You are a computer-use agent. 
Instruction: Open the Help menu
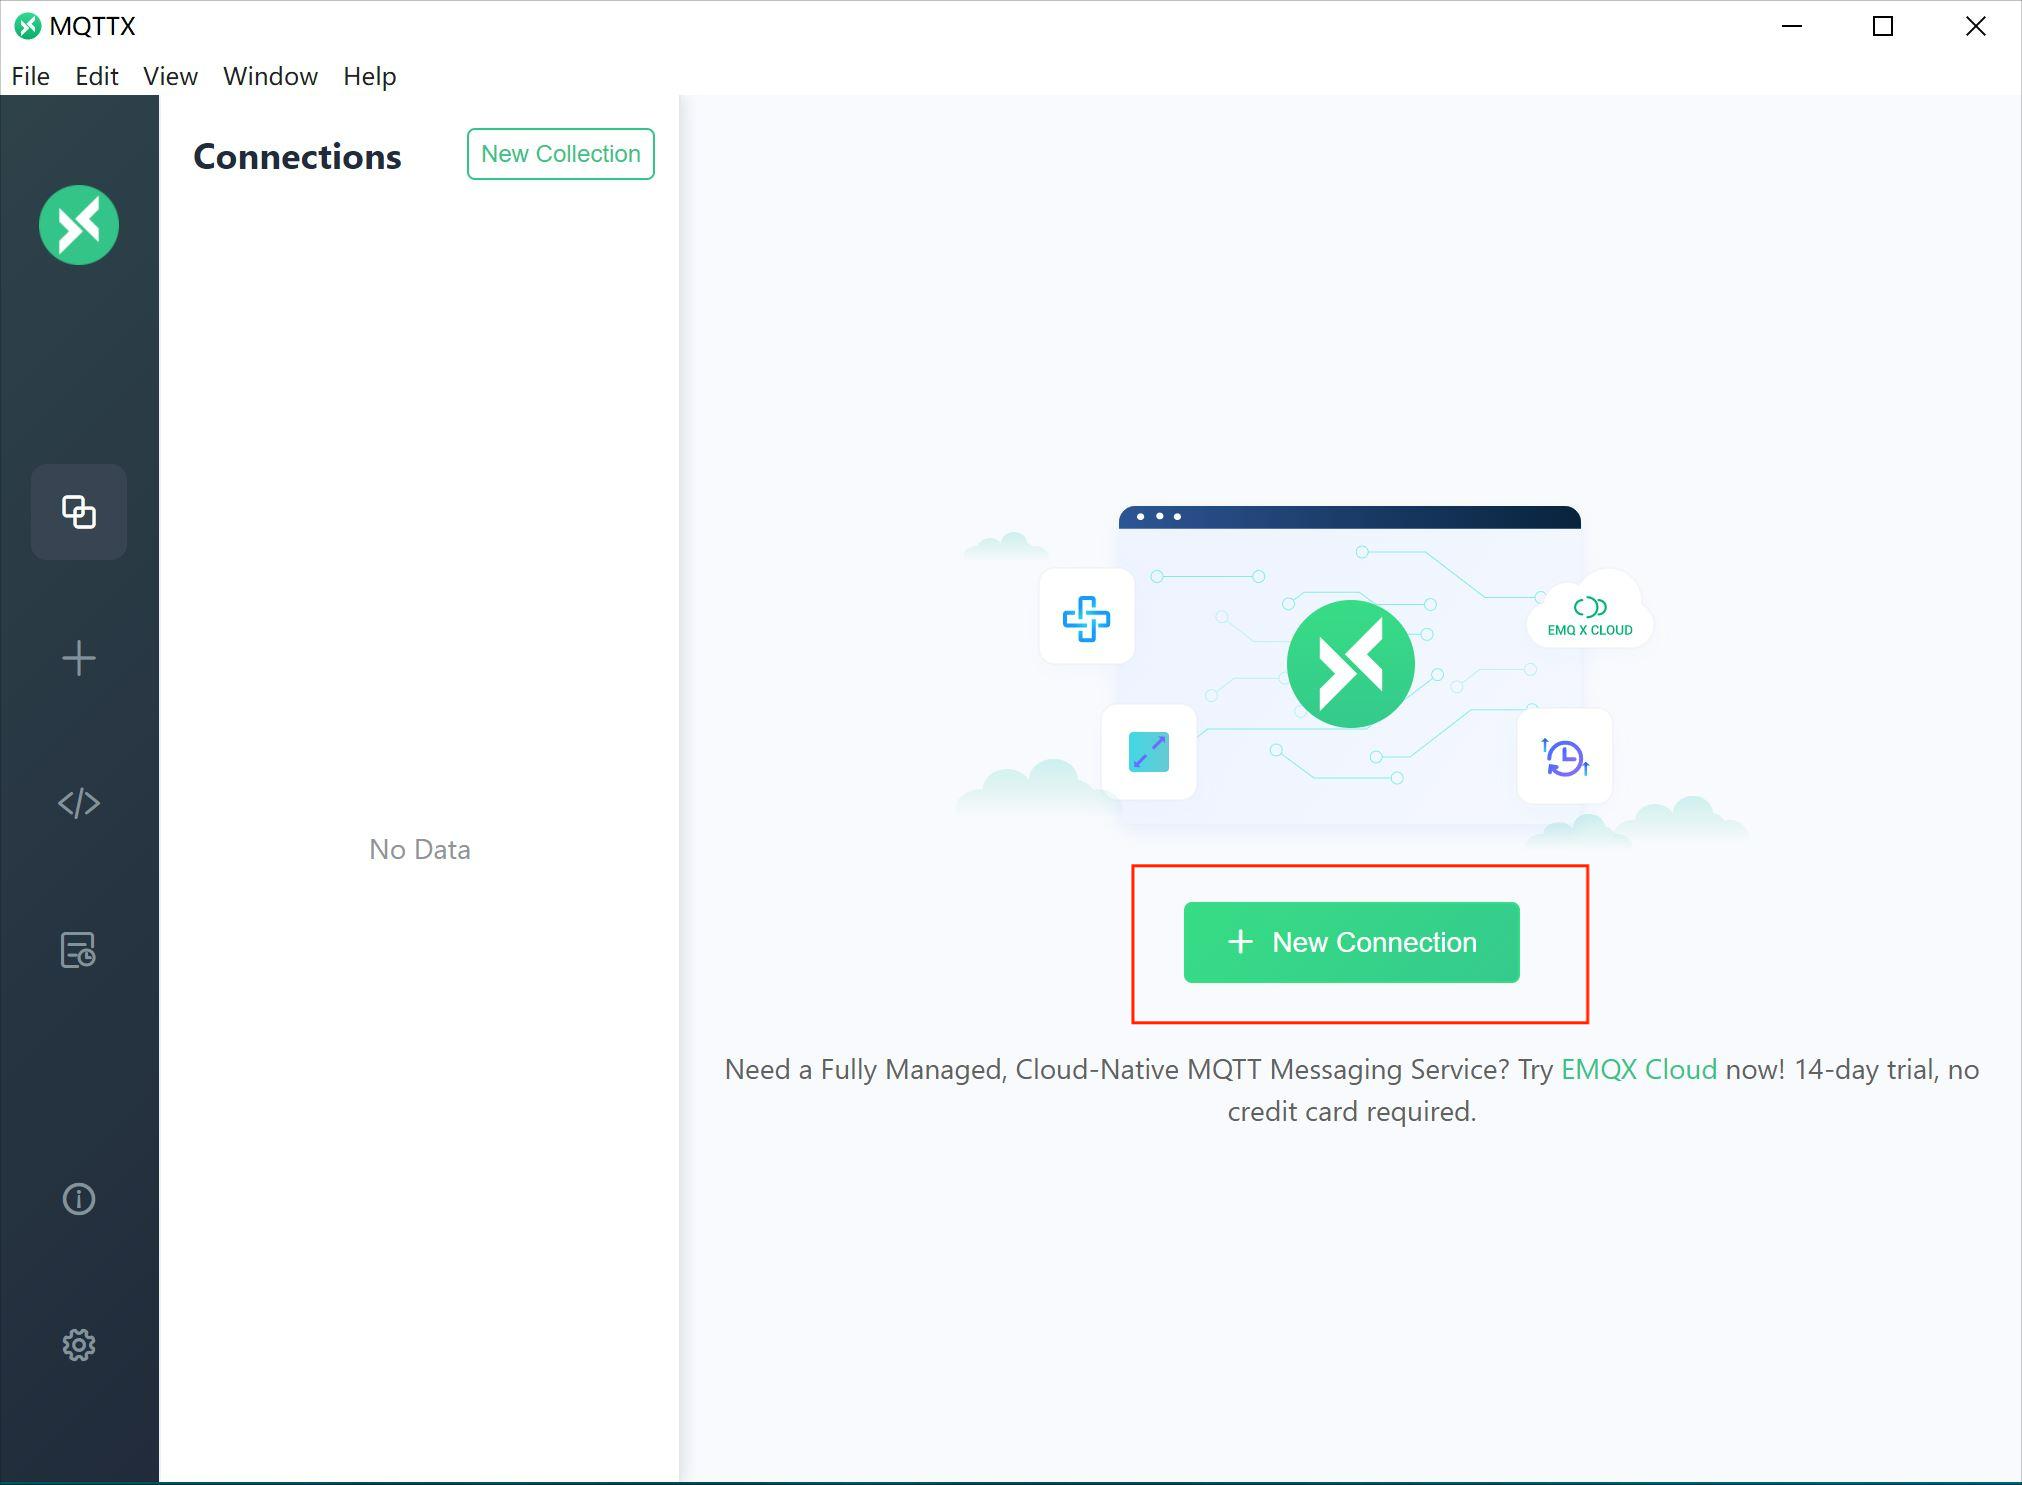pyautogui.click(x=370, y=76)
